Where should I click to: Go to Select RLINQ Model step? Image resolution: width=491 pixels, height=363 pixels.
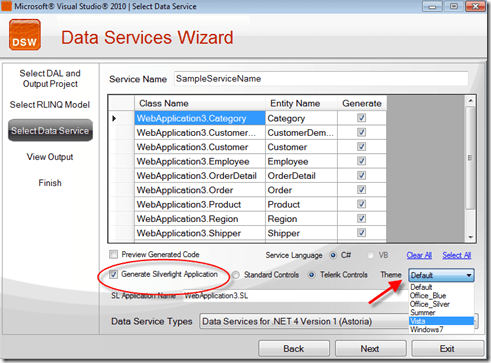click(50, 105)
